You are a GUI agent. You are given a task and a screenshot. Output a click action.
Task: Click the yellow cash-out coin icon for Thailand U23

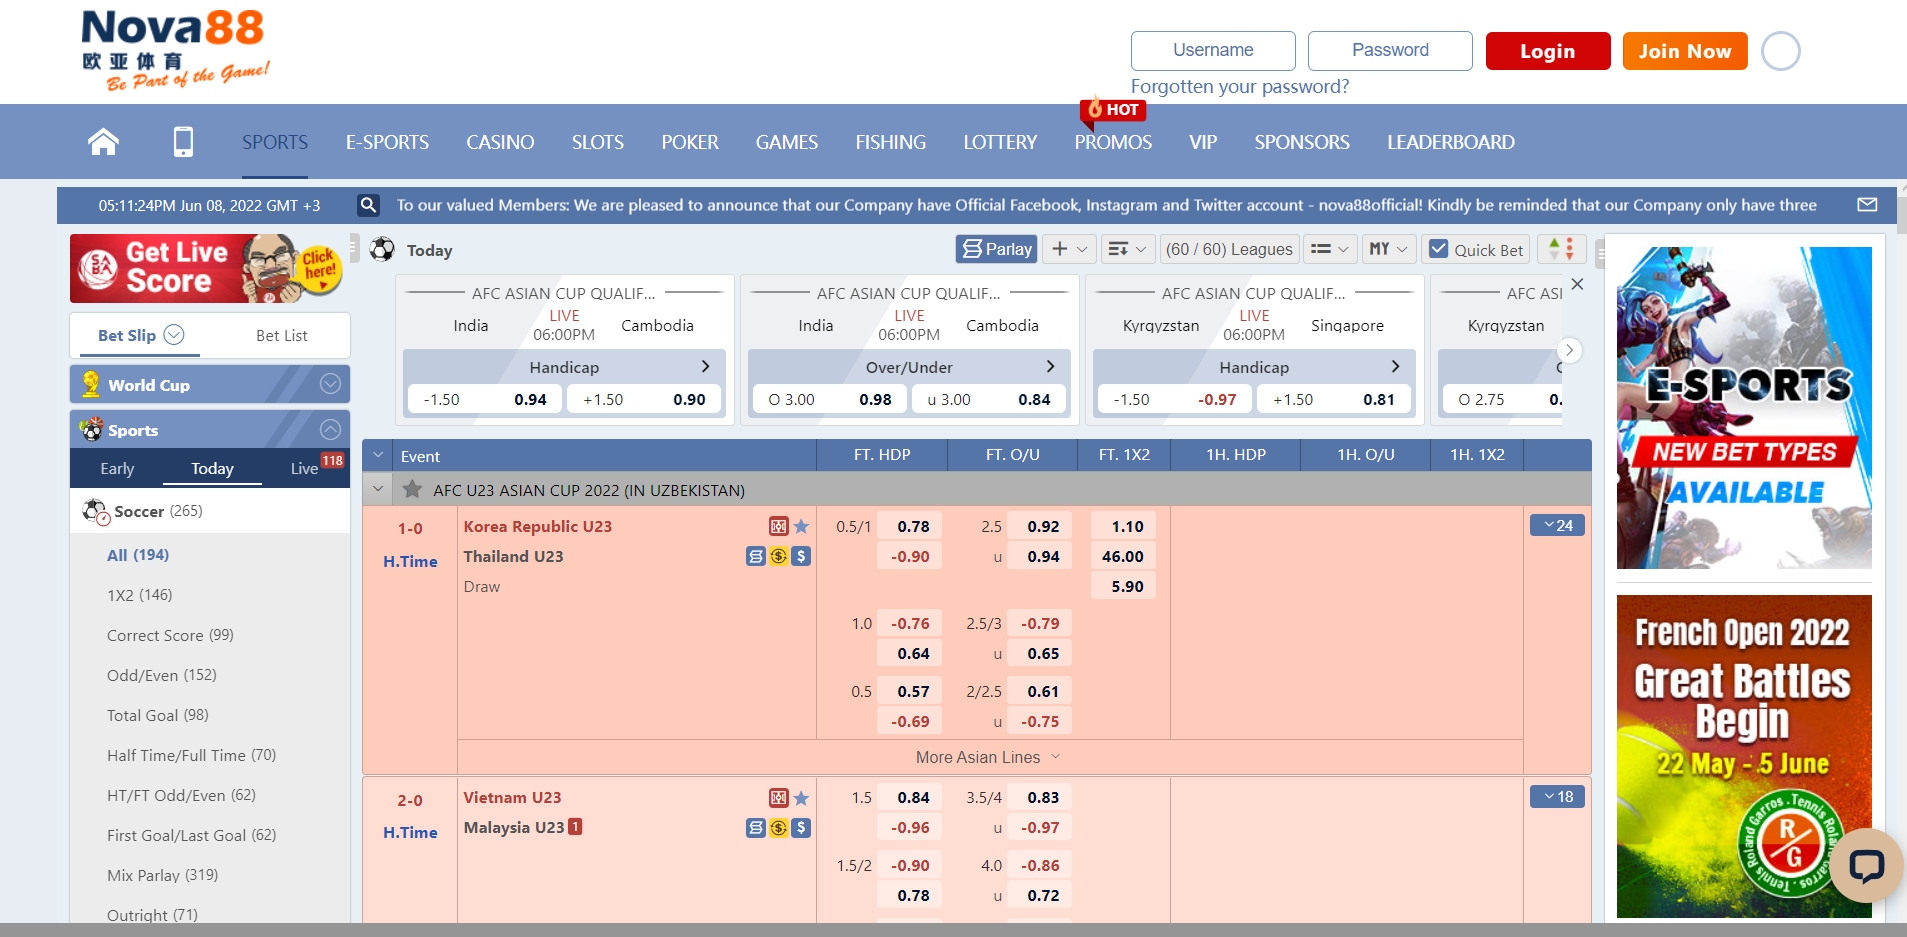[779, 556]
